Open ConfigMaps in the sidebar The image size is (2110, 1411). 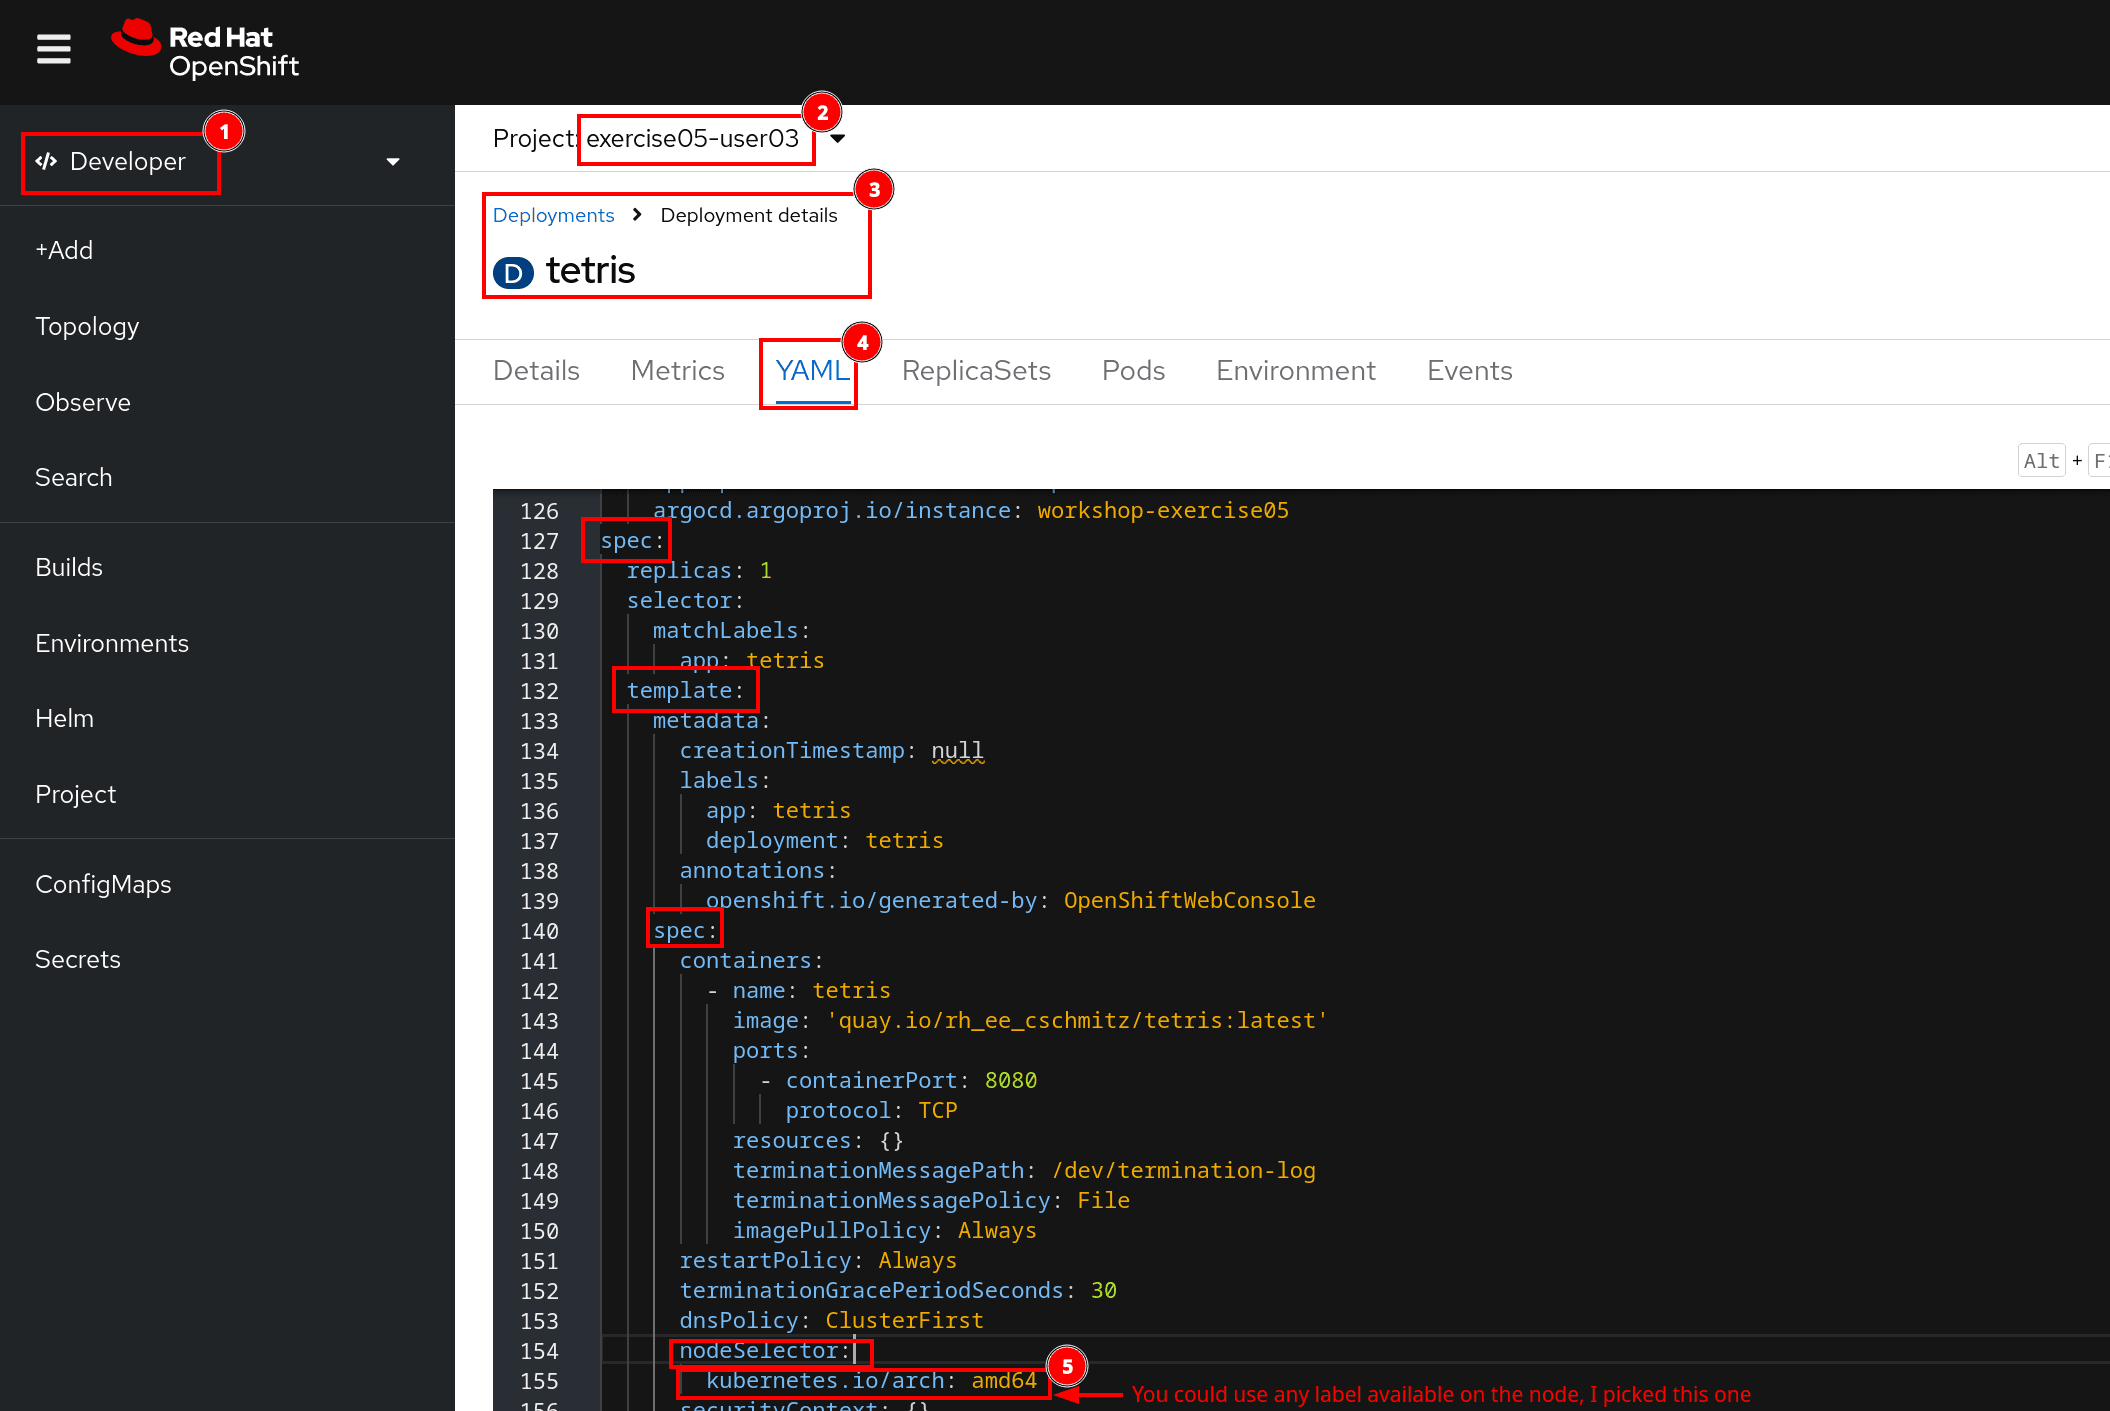coord(103,884)
